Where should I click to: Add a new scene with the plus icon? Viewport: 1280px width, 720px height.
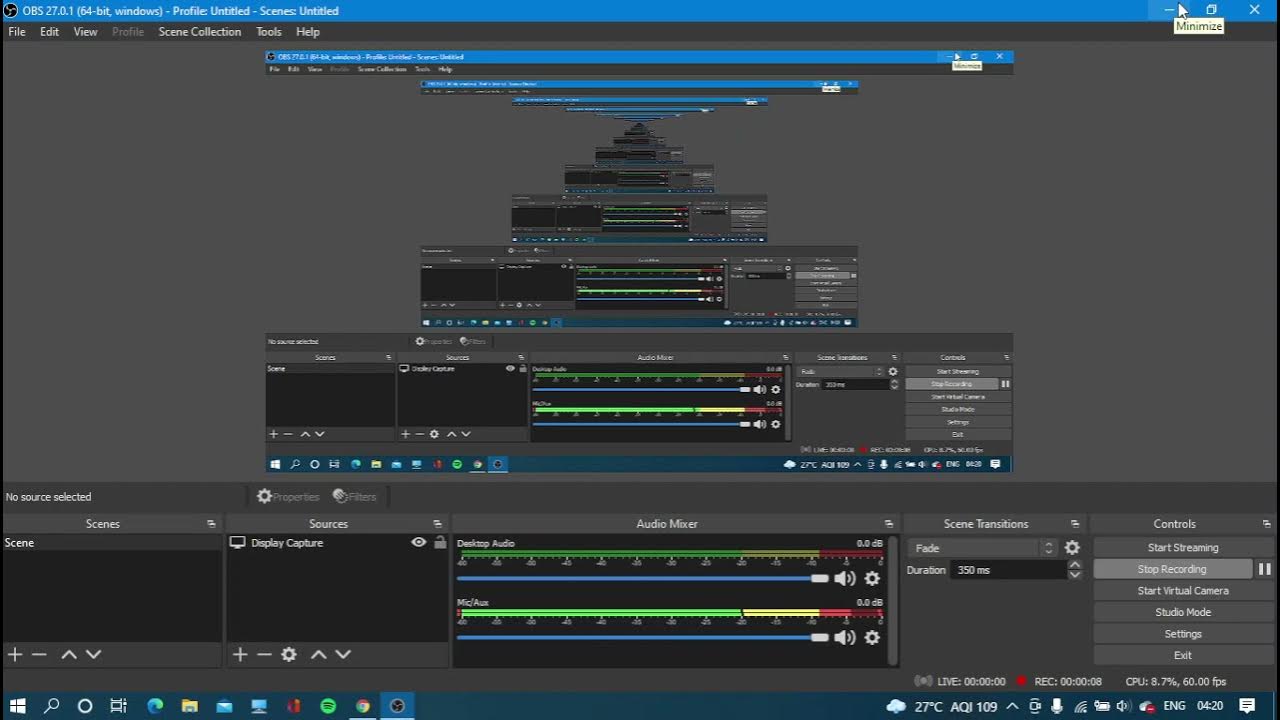15,654
